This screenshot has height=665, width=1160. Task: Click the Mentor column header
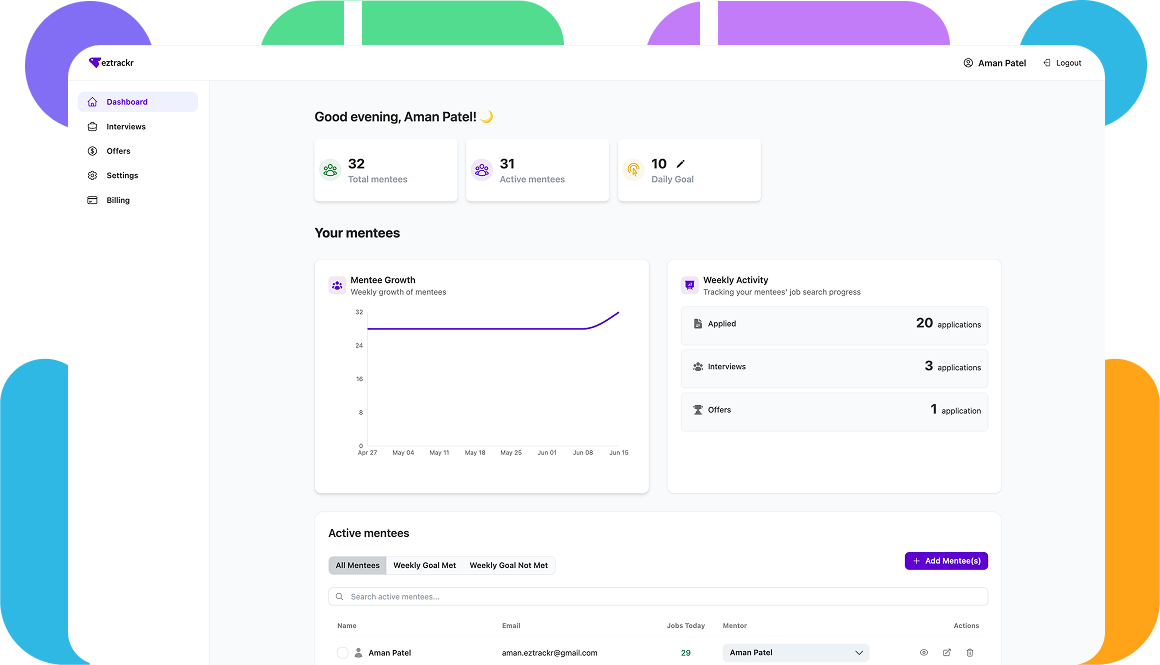coord(735,626)
